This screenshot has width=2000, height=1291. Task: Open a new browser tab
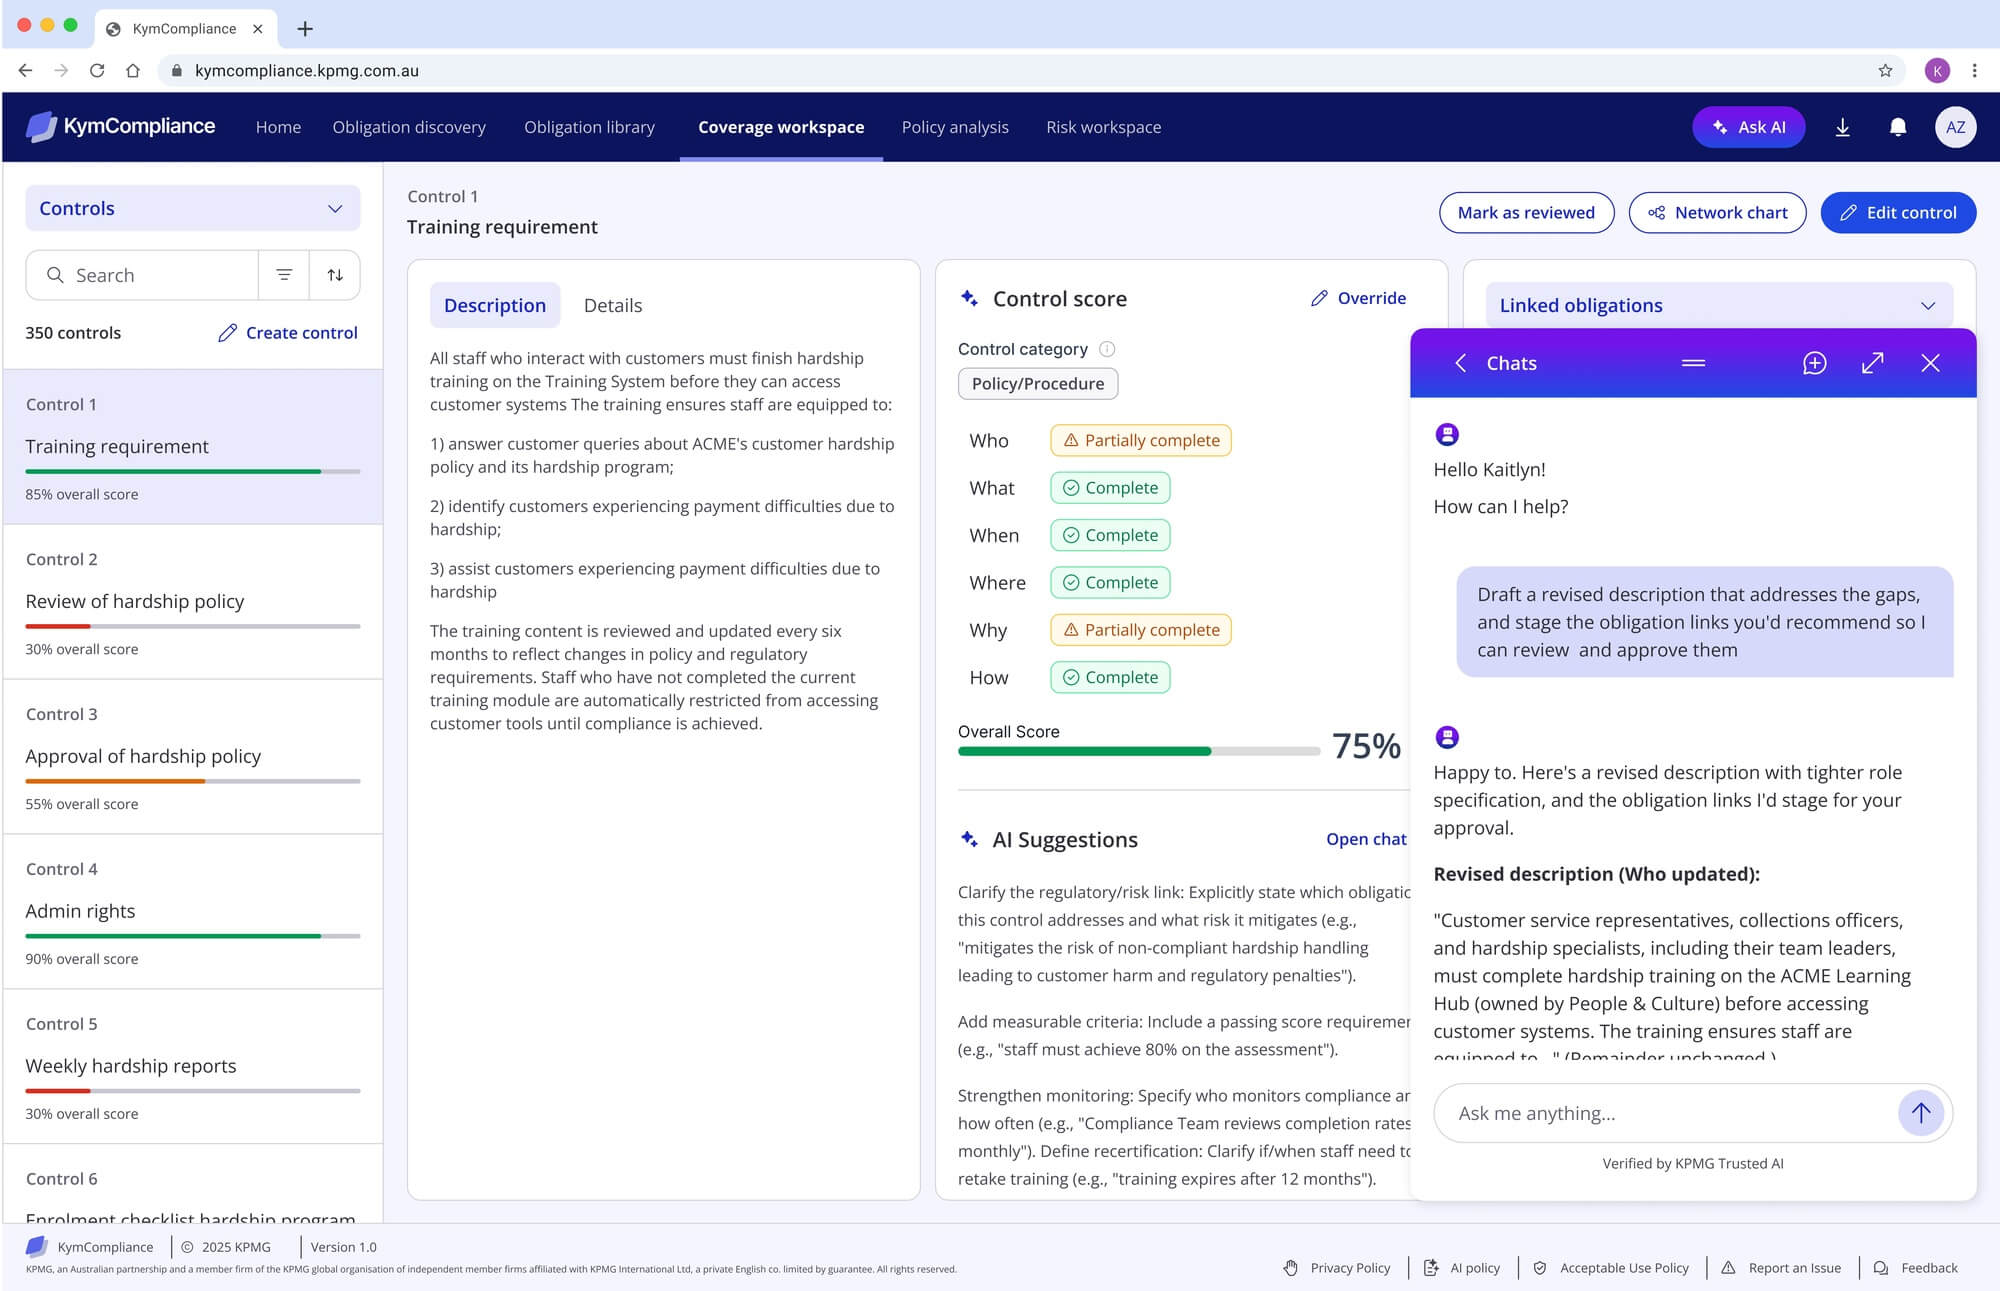tap(305, 29)
